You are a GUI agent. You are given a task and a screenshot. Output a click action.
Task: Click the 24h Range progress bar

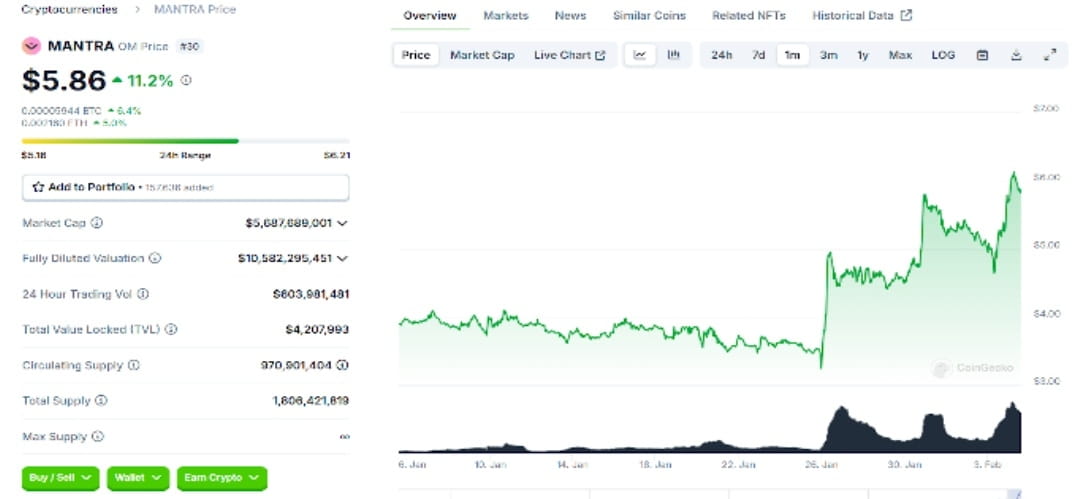(x=185, y=141)
